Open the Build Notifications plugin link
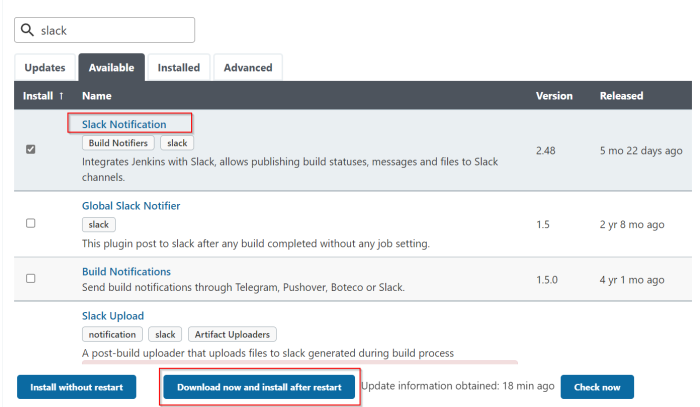700x407 pixels. coord(126,271)
